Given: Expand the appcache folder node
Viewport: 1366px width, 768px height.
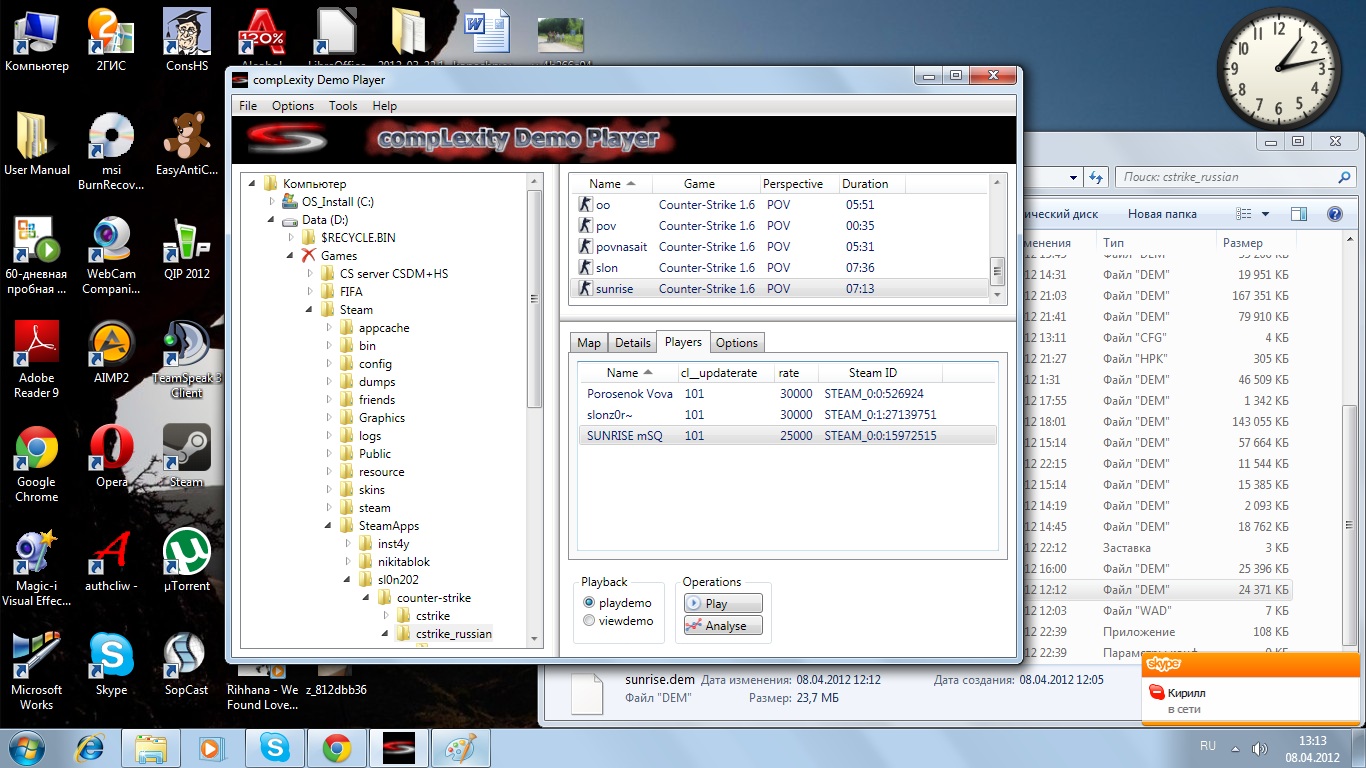Looking at the screenshot, I should (329, 328).
